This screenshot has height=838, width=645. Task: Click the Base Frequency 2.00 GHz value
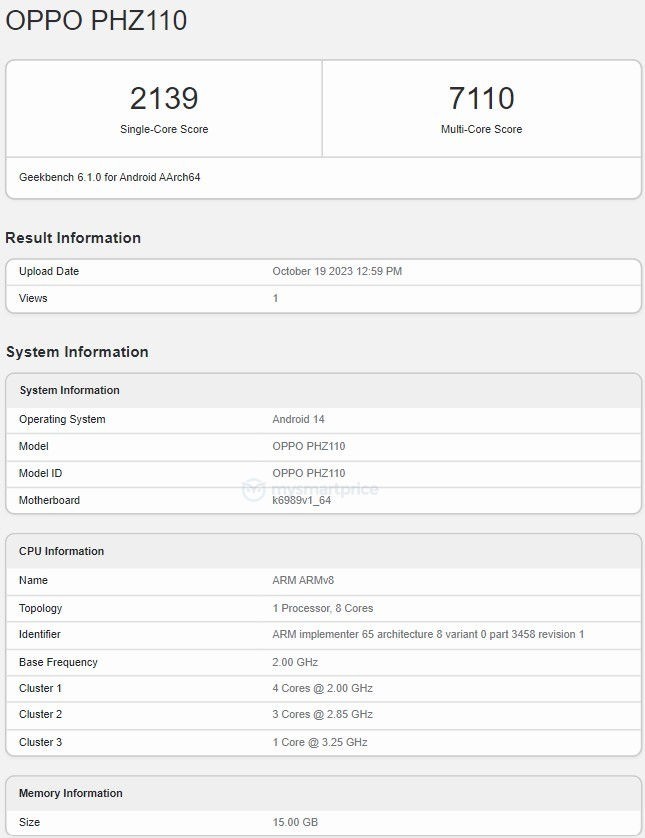pyautogui.click(x=295, y=662)
